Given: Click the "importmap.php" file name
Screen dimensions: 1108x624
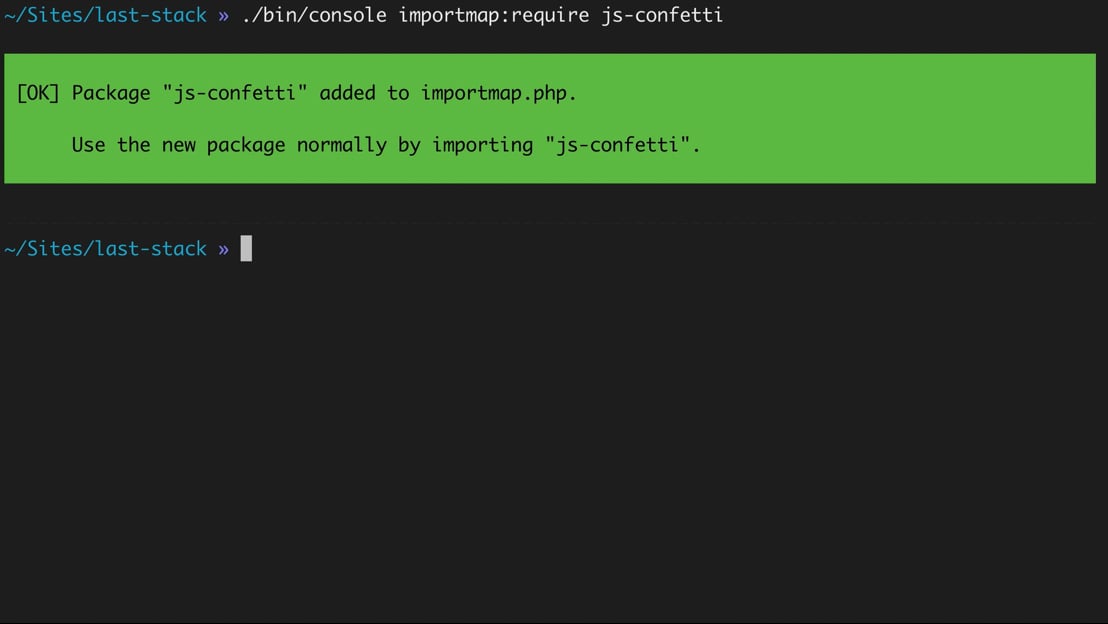Looking at the screenshot, I should pos(494,93).
